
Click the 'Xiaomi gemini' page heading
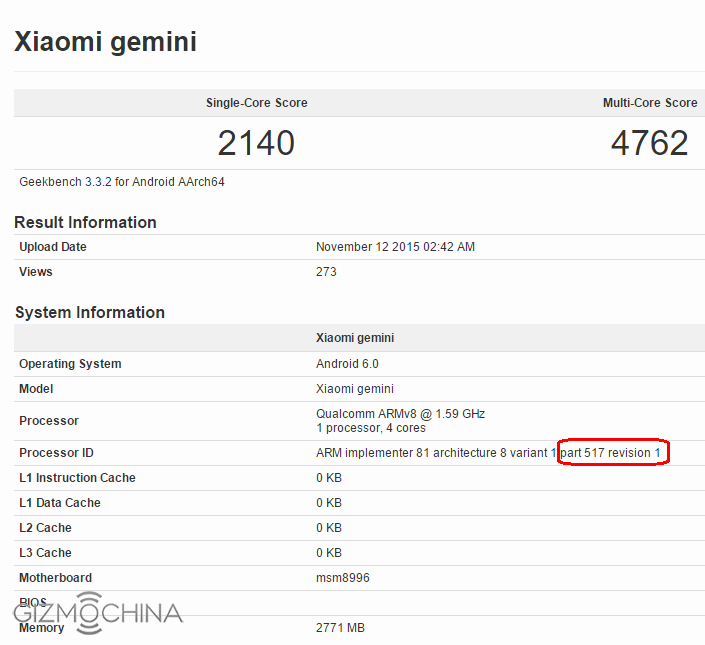click(x=105, y=42)
